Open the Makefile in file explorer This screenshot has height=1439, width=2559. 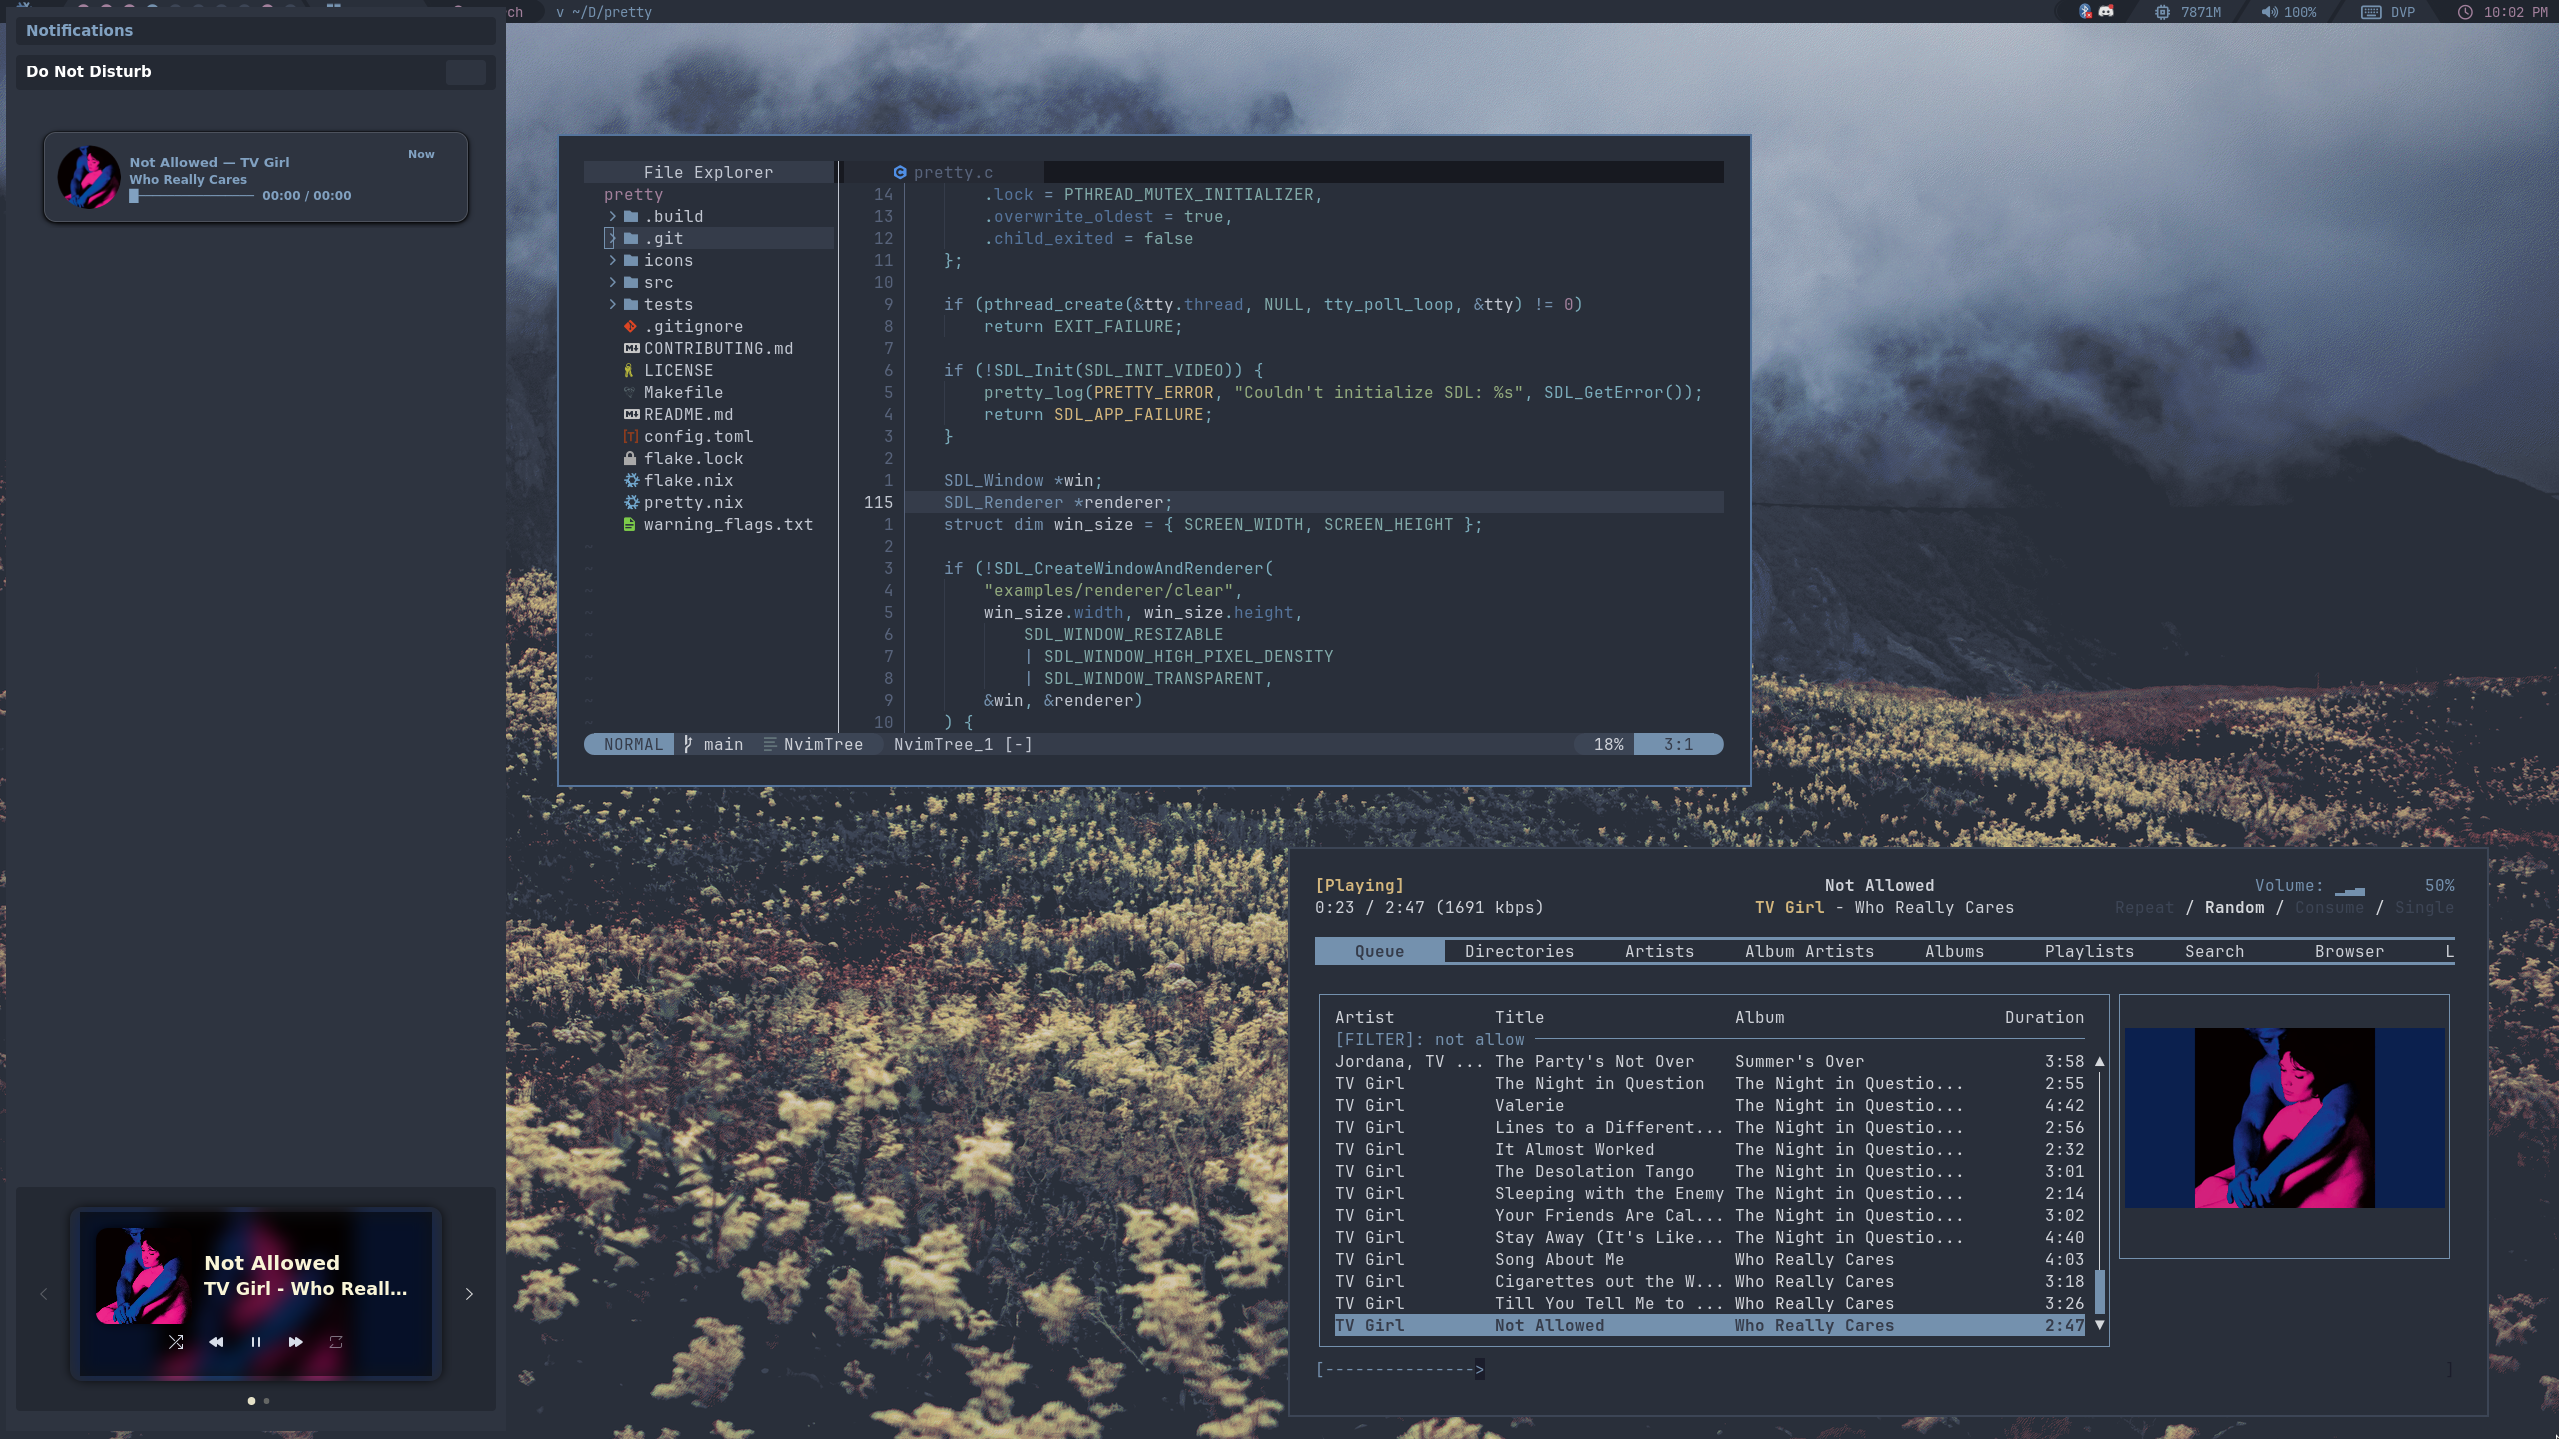pos(683,392)
